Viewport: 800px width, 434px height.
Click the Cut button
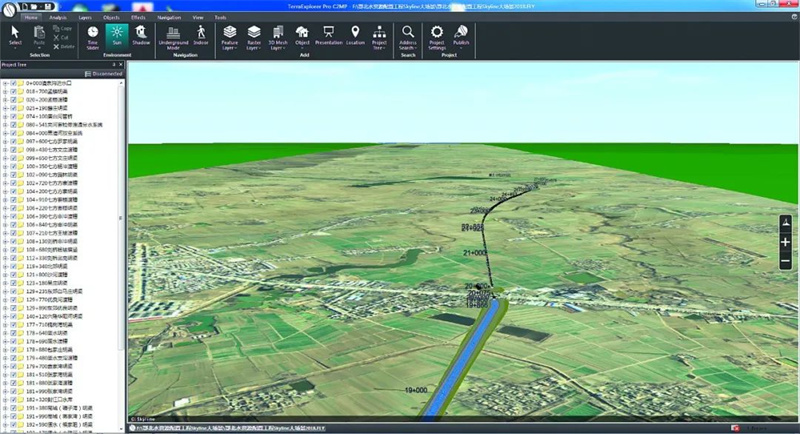(60, 38)
